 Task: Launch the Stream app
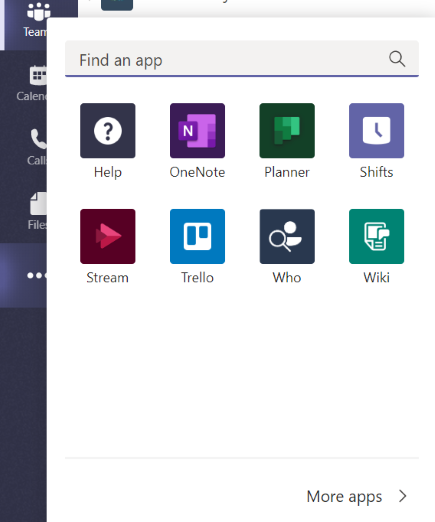tap(108, 236)
